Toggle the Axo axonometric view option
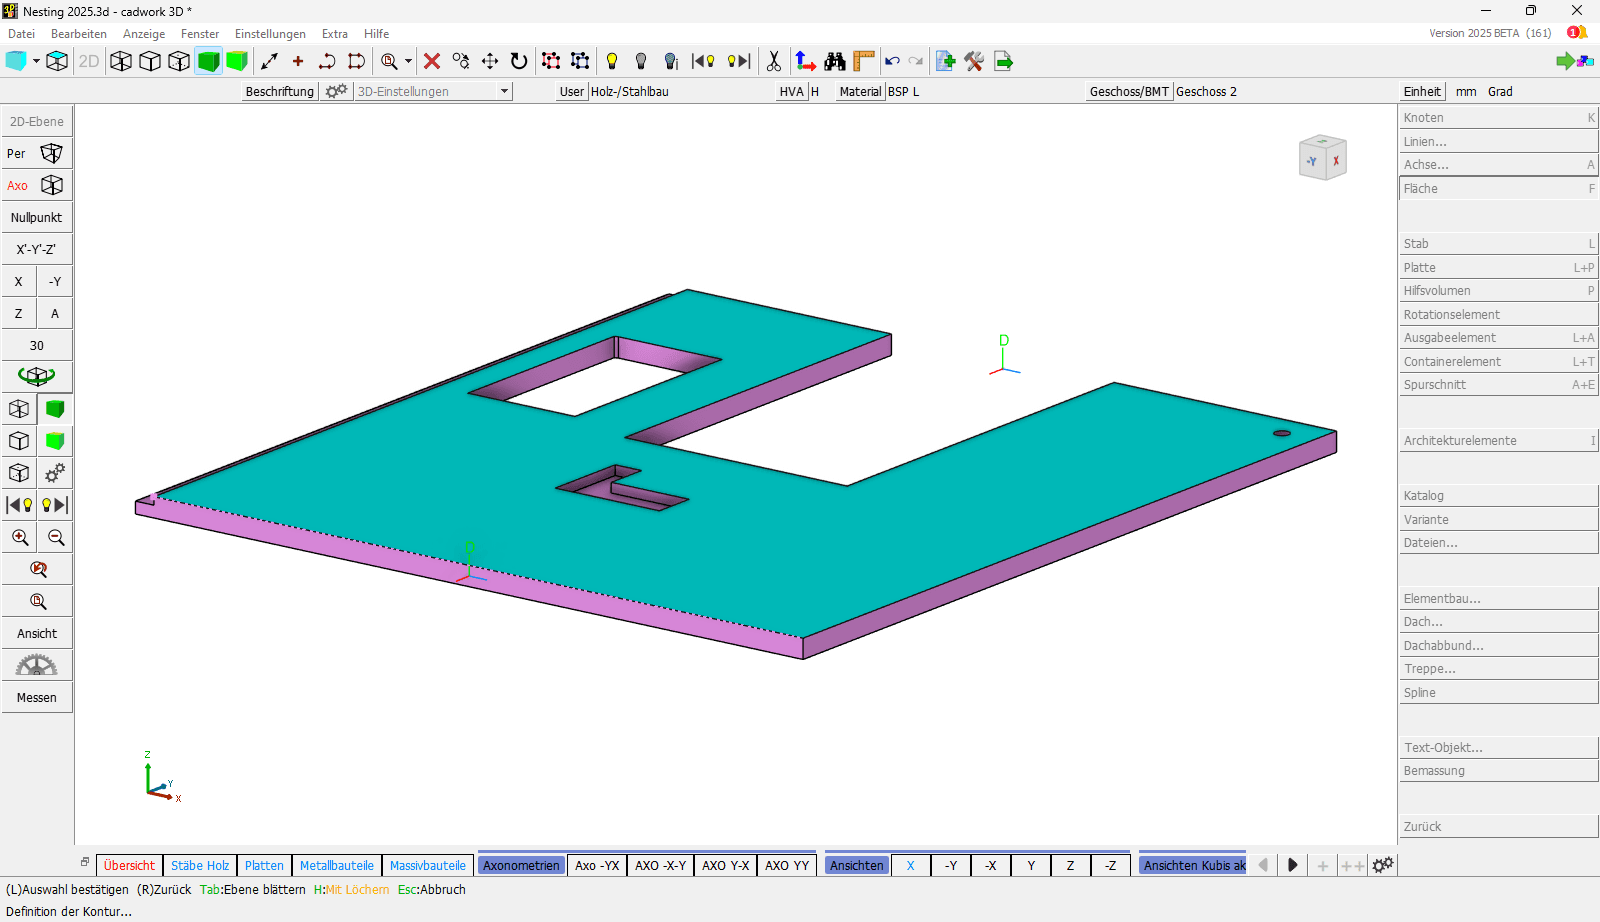Viewport: 1600px width, 922px height. [37, 185]
